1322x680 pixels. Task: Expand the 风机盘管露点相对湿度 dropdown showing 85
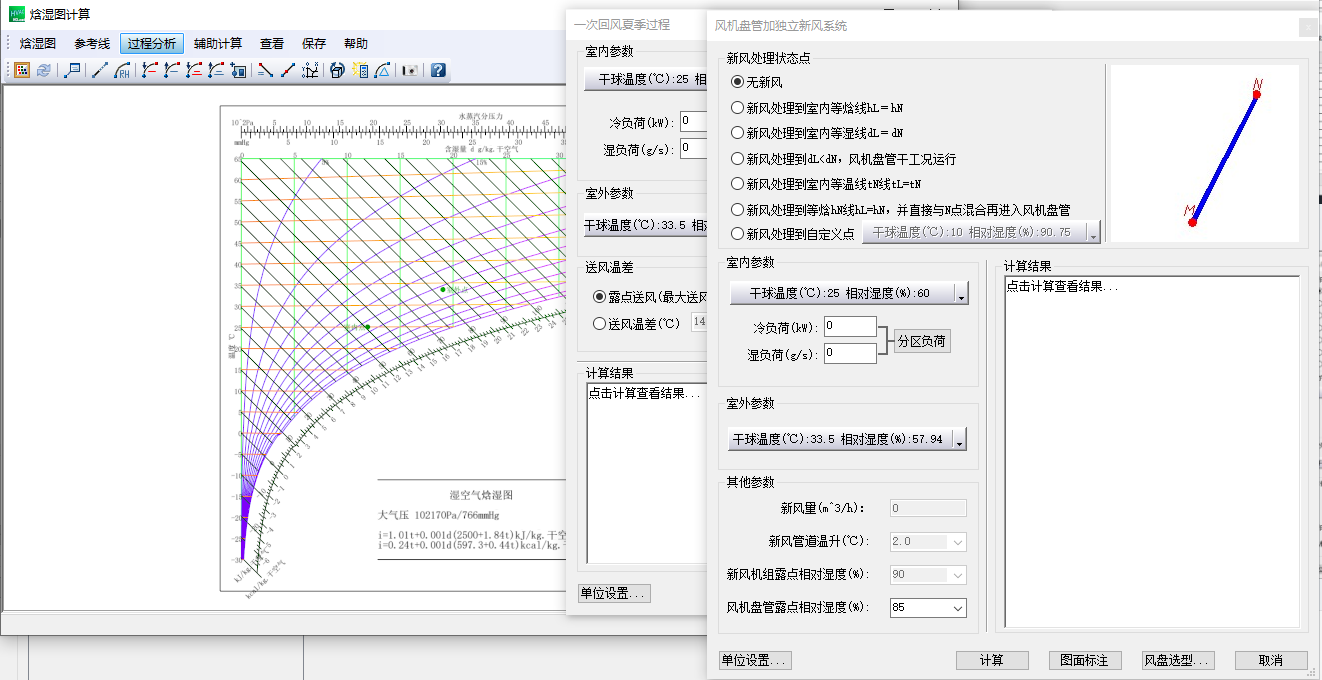[x=958, y=608]
